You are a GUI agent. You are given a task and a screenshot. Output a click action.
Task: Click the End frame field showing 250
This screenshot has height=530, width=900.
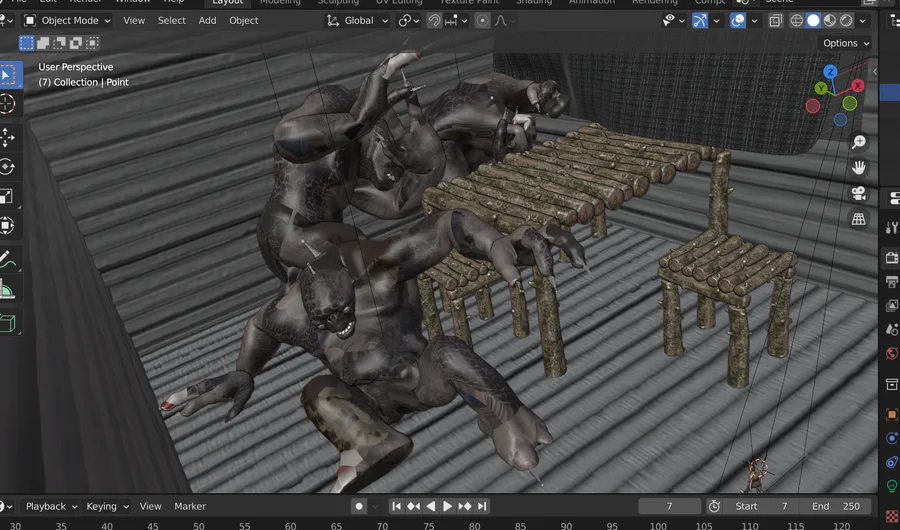pyautogui.click(x=836, y=506)
